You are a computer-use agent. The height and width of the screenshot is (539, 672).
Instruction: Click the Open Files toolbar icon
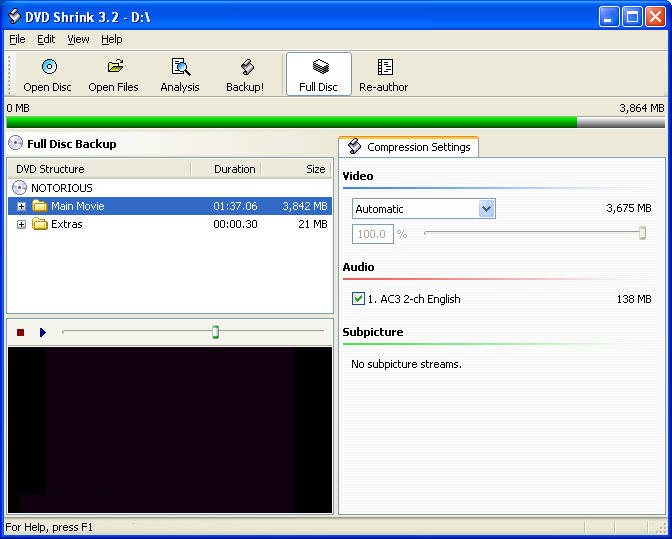coord(115,66)
